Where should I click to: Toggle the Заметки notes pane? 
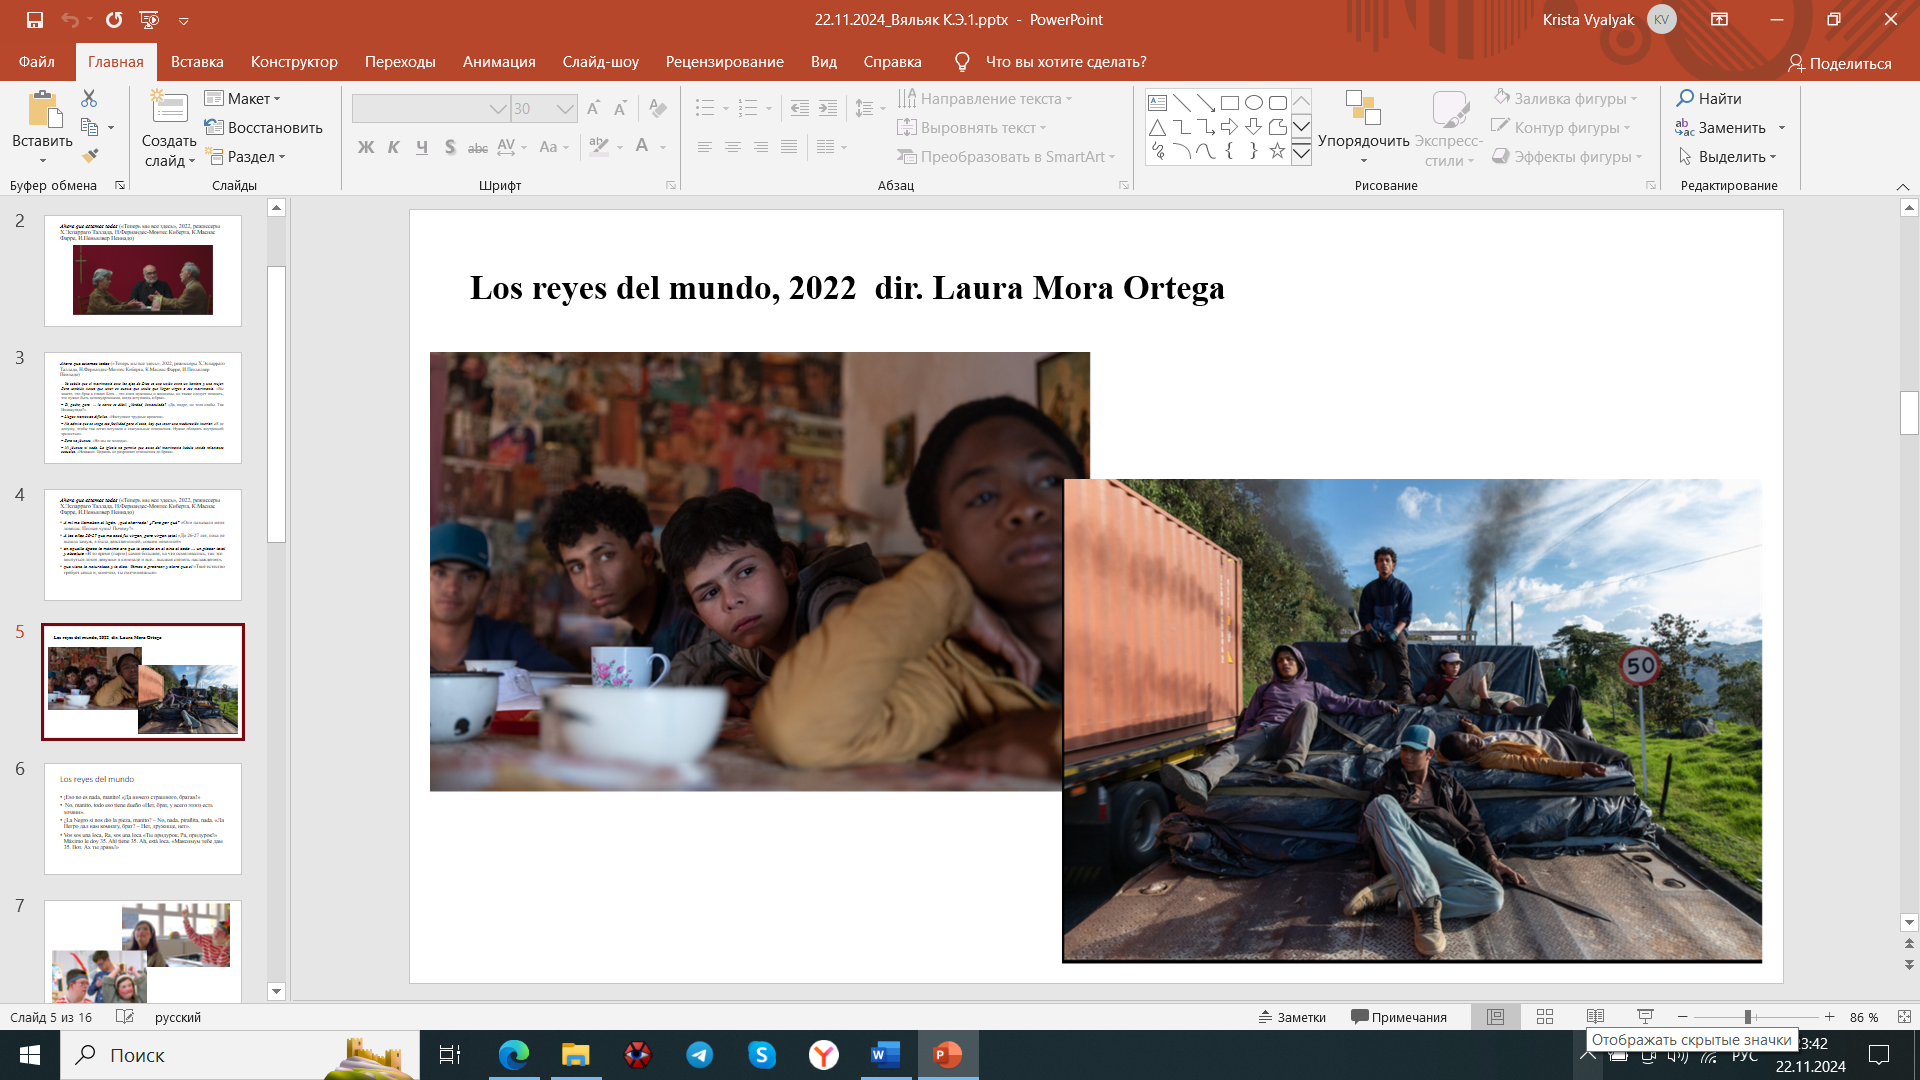pyautogui.click(x=1291, y=1017)
